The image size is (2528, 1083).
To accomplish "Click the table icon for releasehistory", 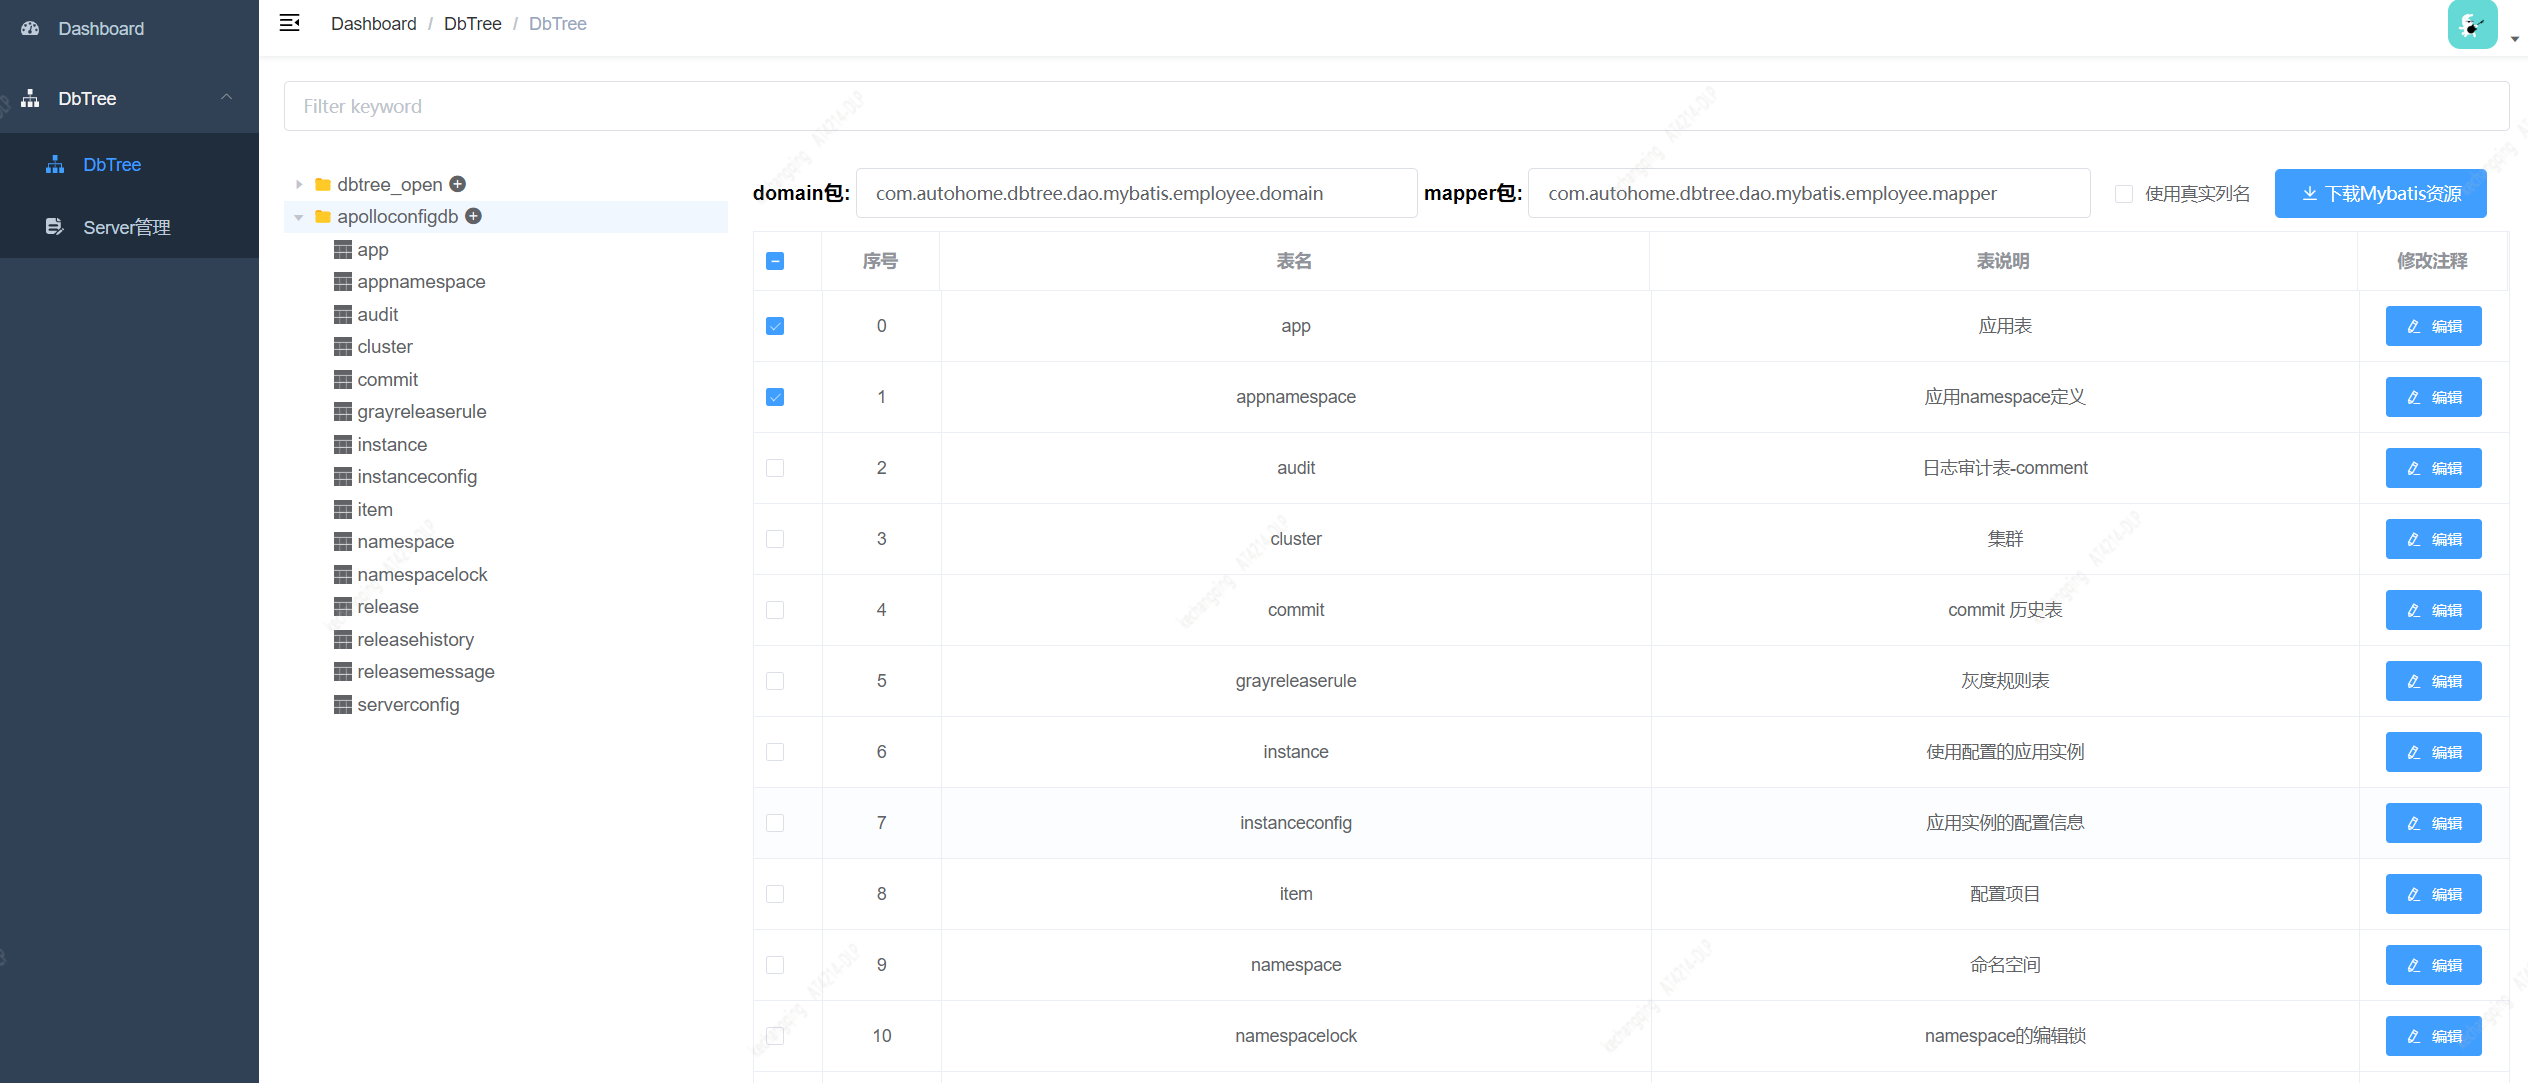I will tap(343, 639).
